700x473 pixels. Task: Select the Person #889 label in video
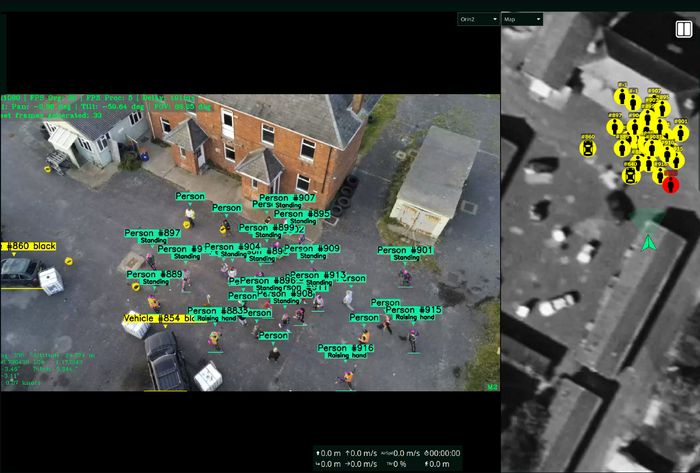point(154,274)
